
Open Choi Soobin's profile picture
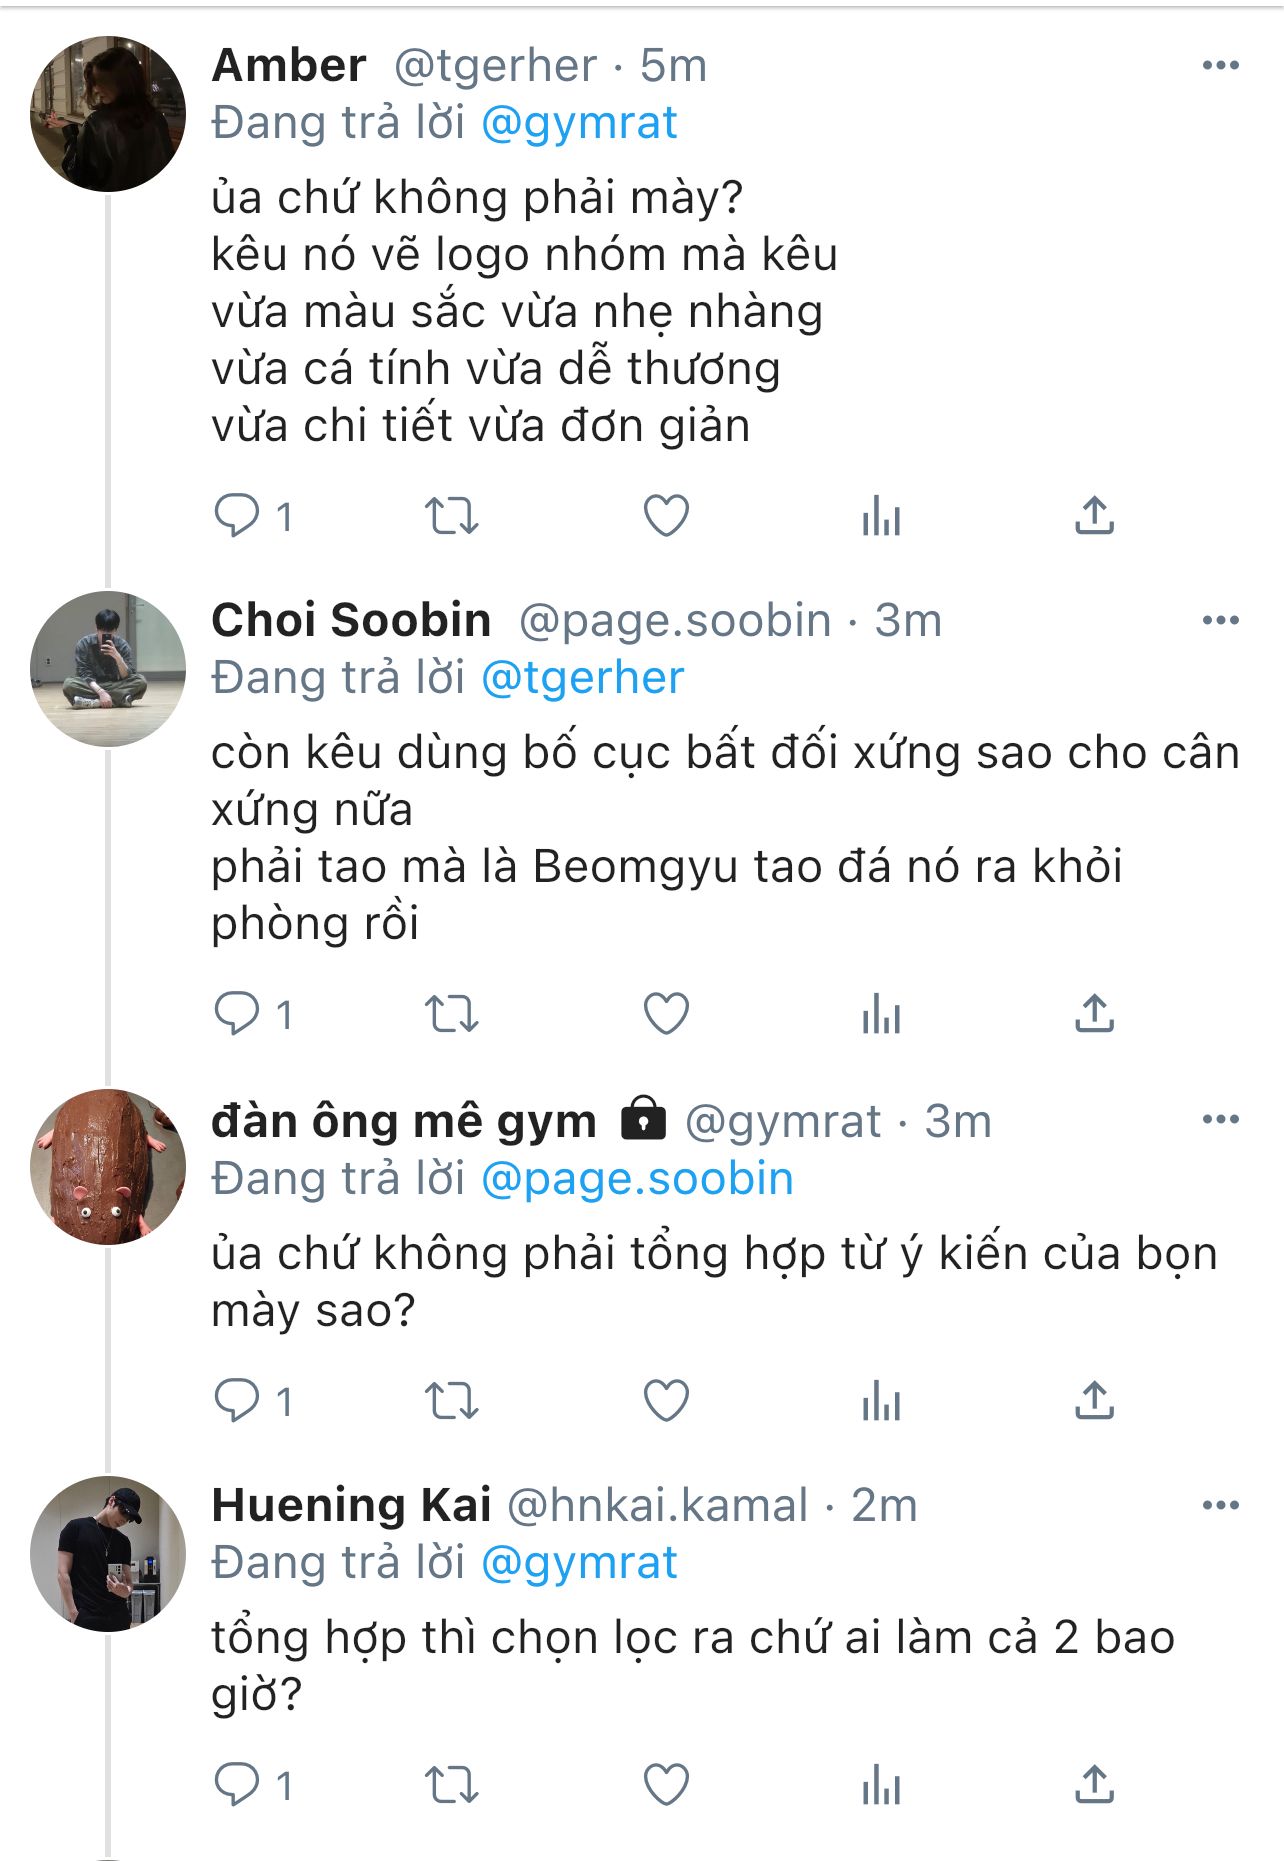[x=108, y=669]
